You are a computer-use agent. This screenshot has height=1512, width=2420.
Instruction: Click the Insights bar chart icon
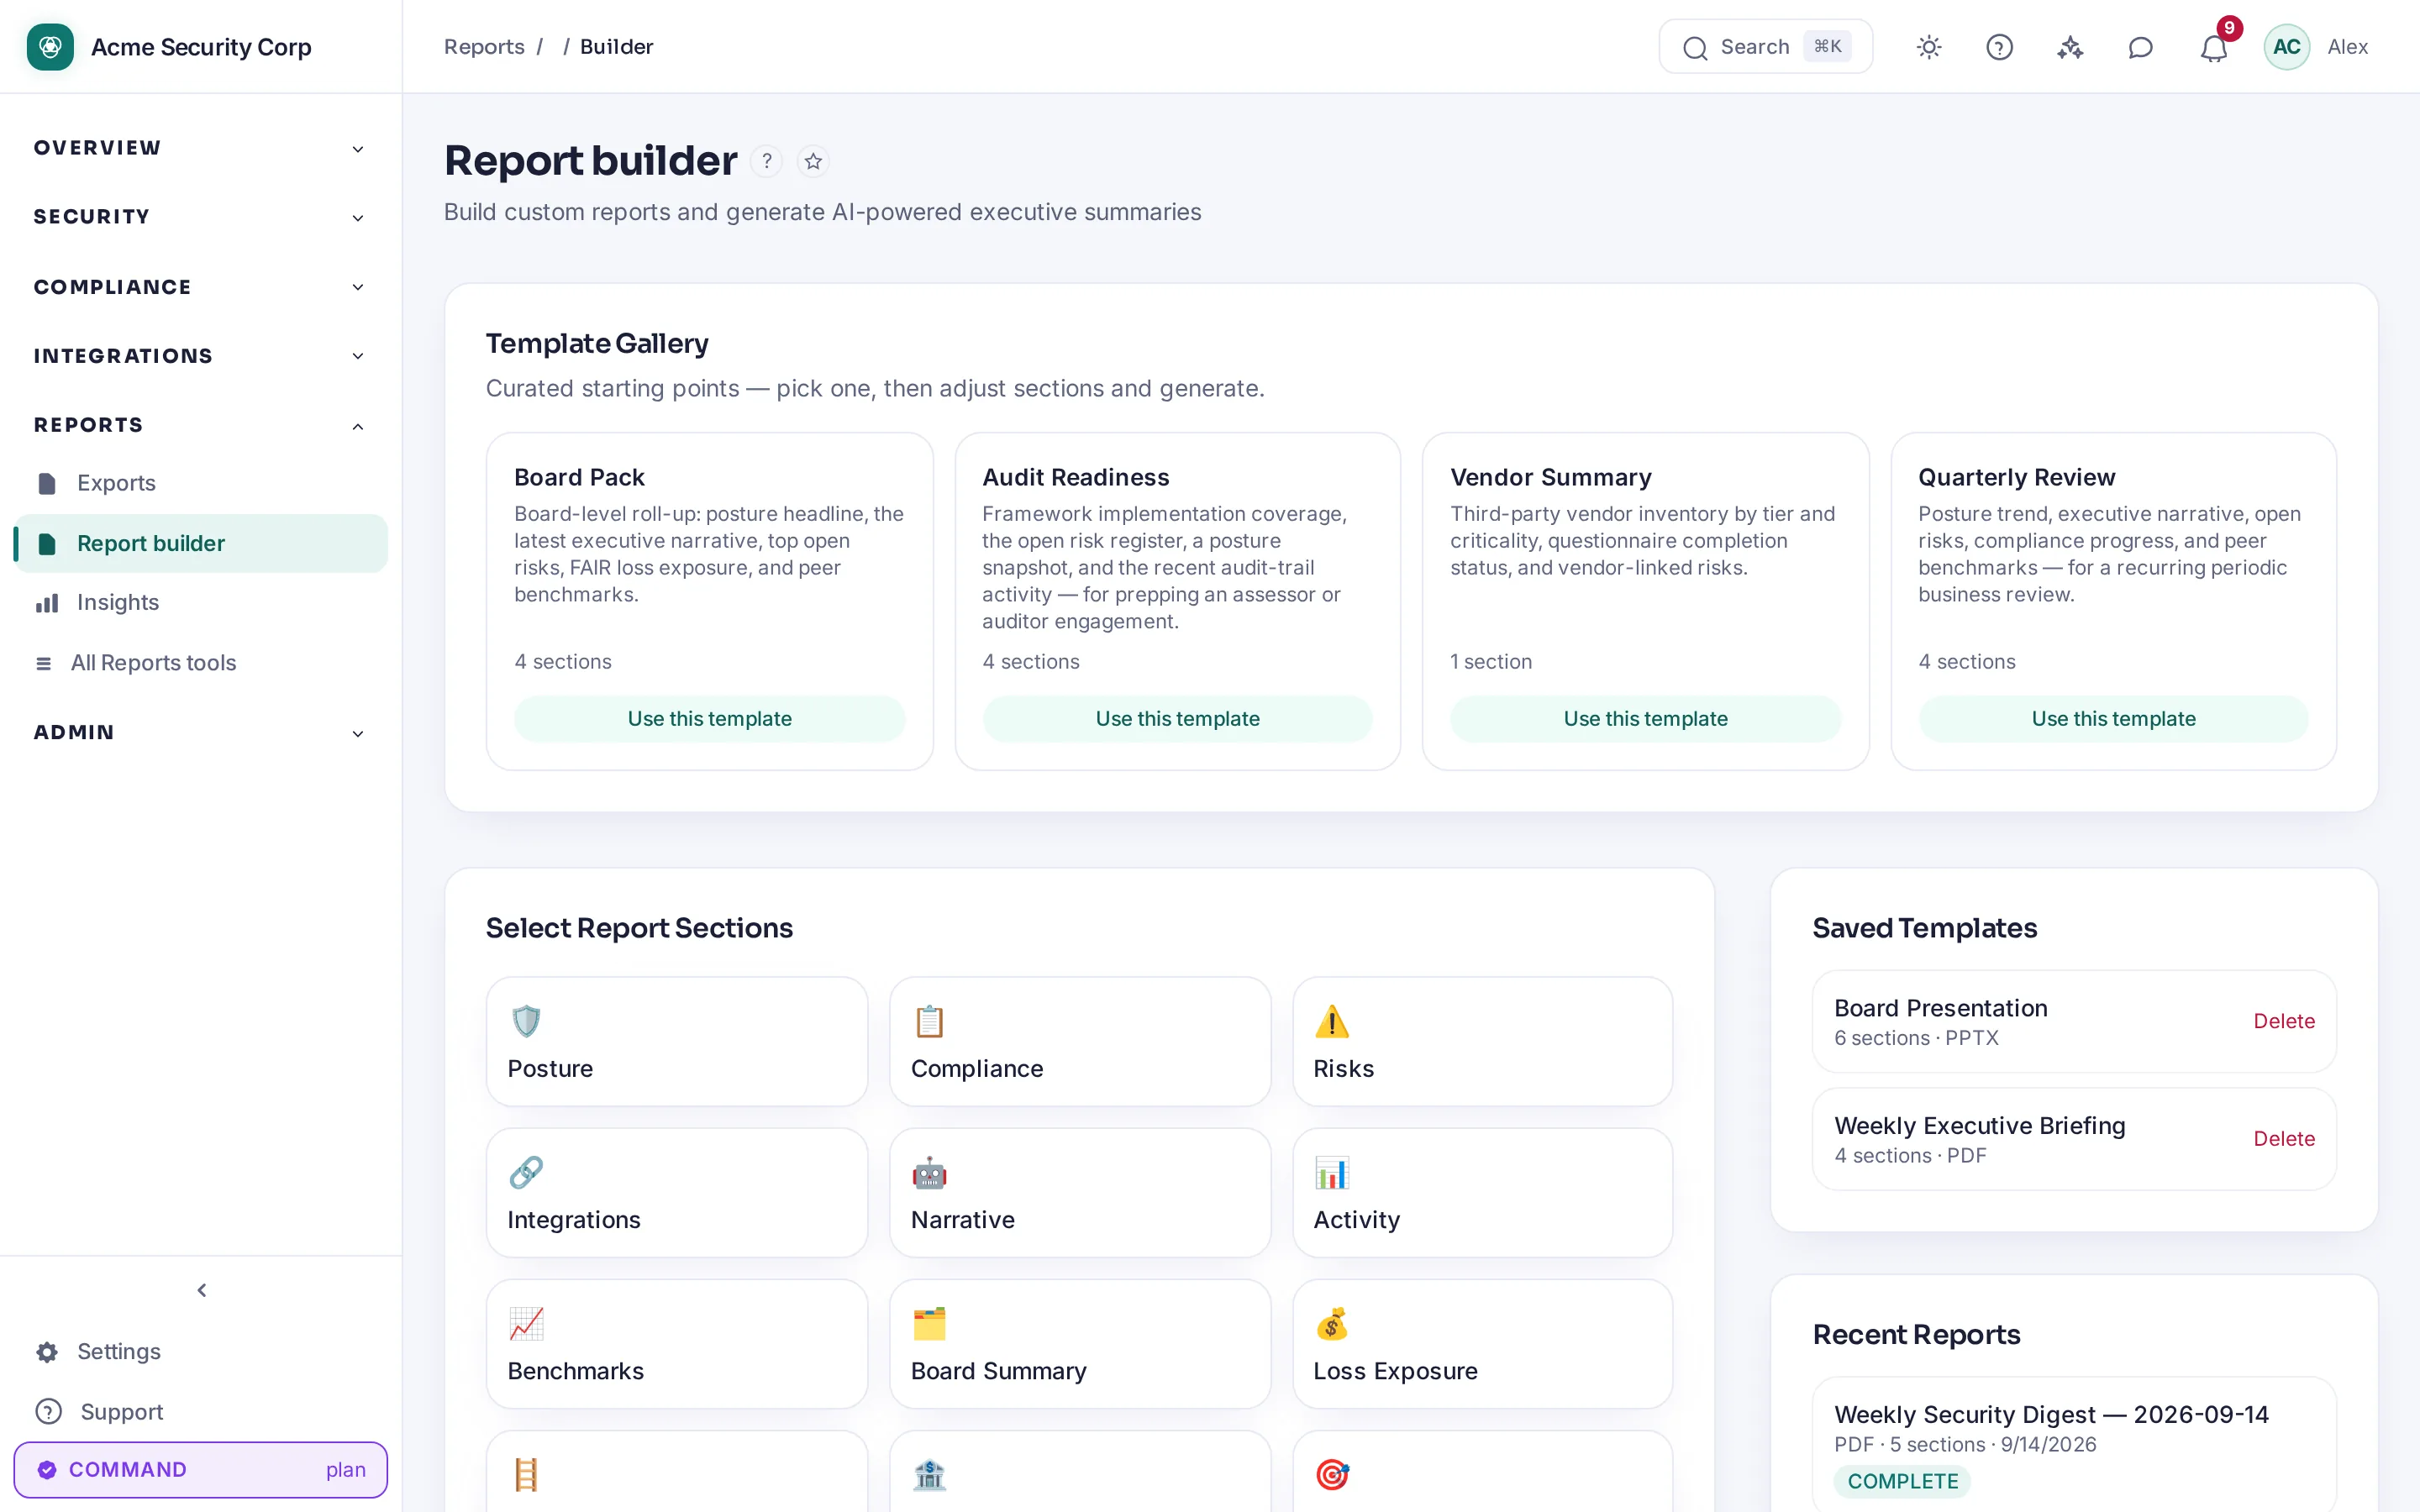click(47, 603)
